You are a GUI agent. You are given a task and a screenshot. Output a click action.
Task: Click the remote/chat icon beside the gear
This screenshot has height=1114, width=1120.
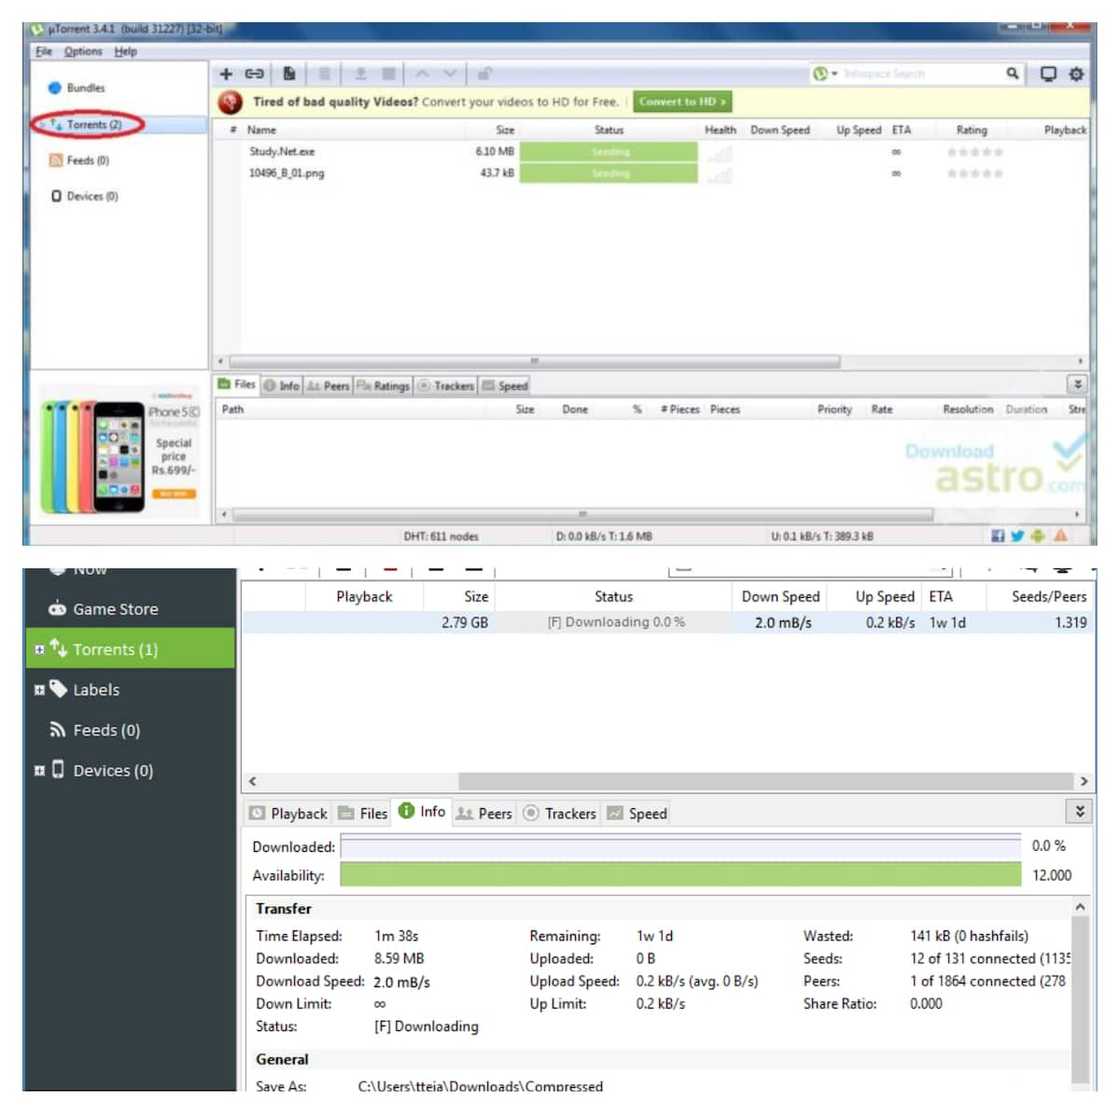coord(1048,74)
